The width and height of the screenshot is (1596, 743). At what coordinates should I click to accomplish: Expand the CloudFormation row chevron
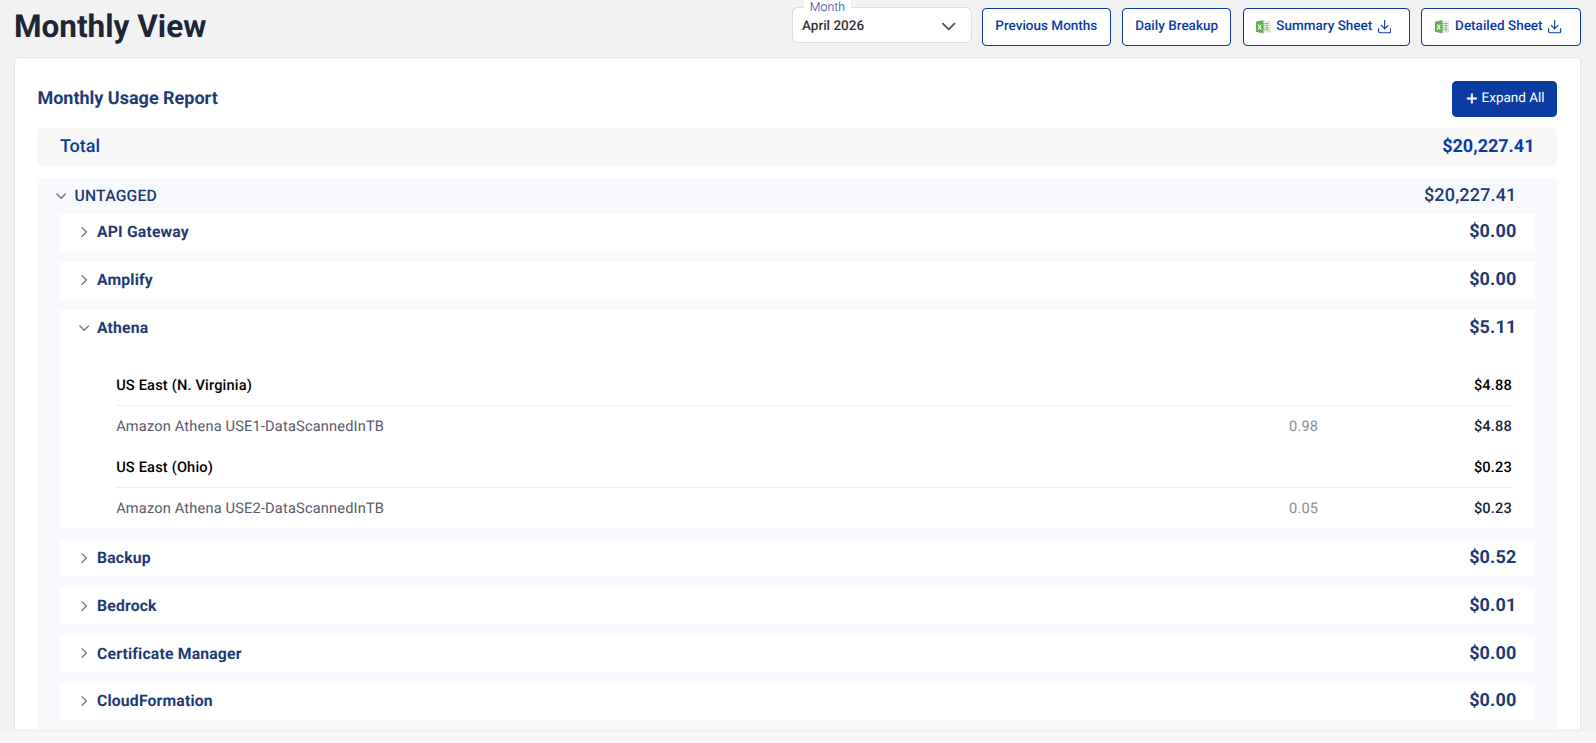(x=84, y=701)
